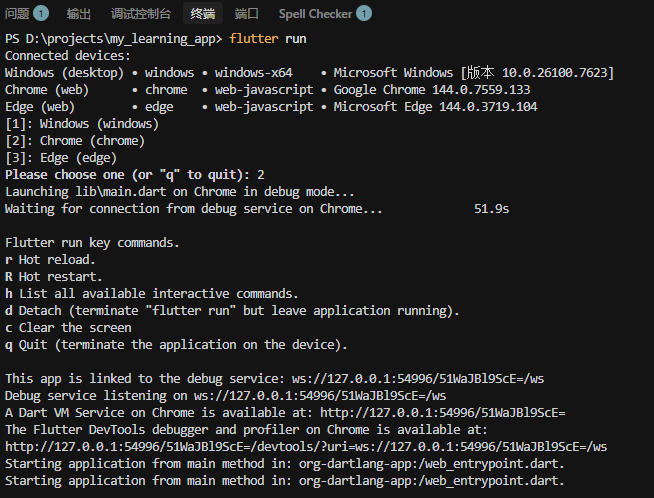This screenshot has height=498, width=654.
Task: Click the 'This app is linked' ws:// address
Action: [x=418, y=378]
